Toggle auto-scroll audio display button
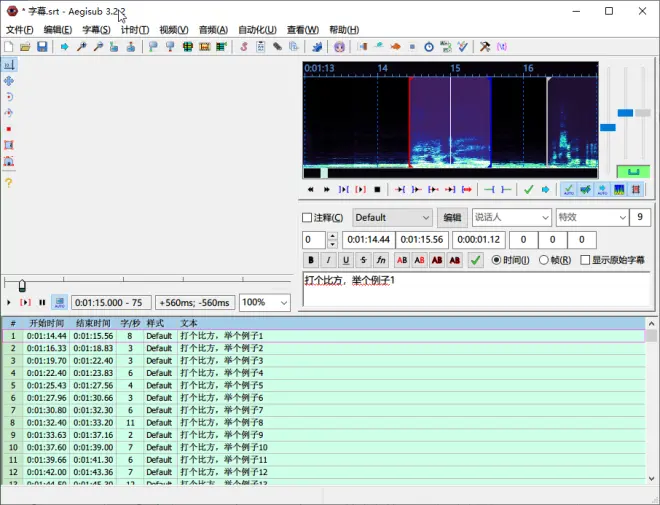Screen dimensions: 660x505 click(x=602, y=190)
